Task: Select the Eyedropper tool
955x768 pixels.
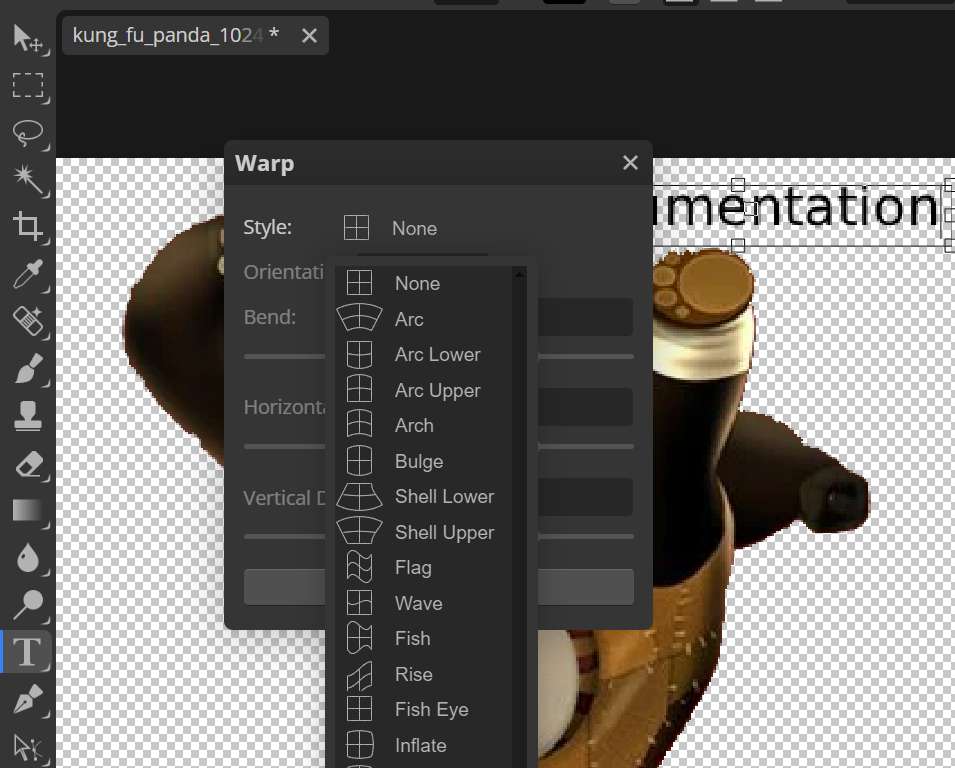Action: tap(27, 273)
